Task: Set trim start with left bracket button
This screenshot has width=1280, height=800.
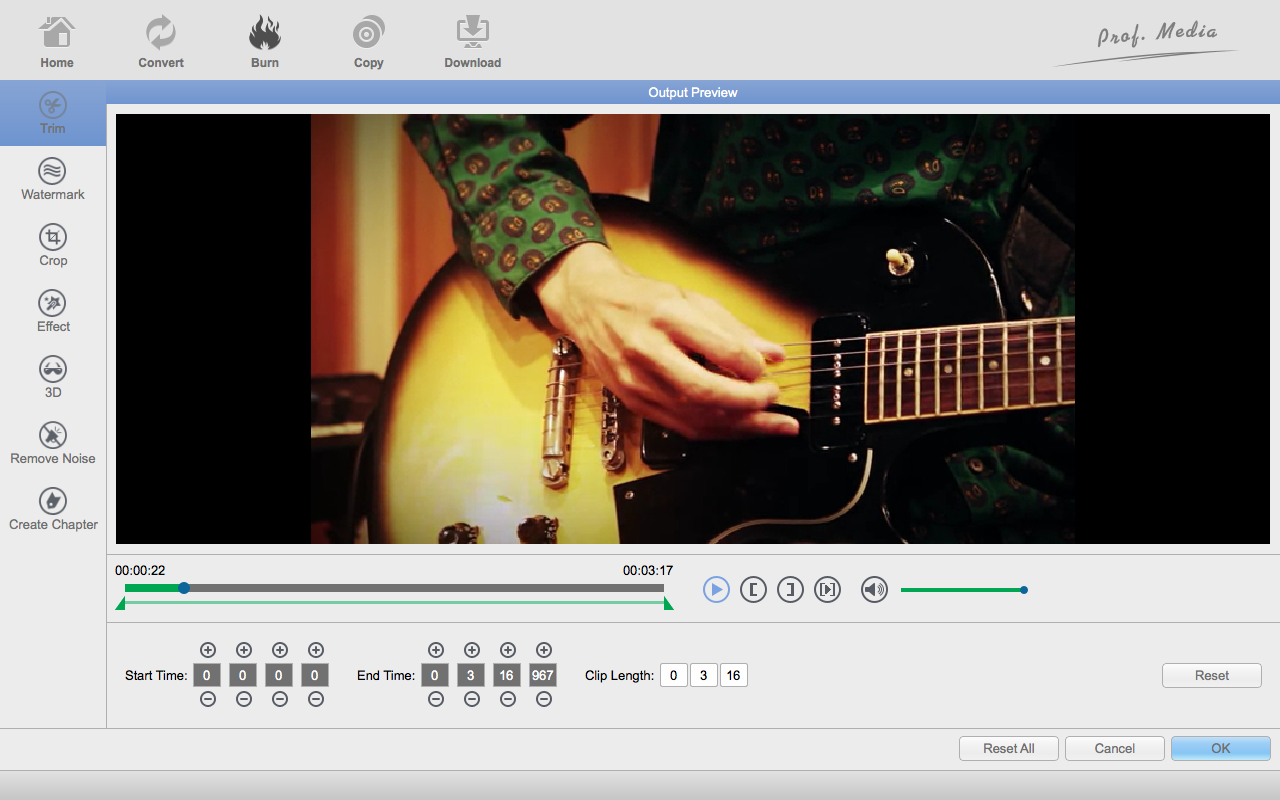Action: pyautogui.click(x=753, y=590)
